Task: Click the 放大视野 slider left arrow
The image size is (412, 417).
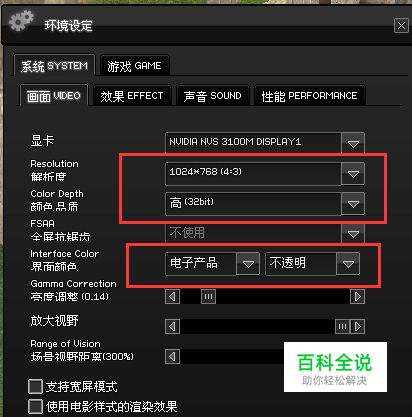Action: (x=172, y=326)
